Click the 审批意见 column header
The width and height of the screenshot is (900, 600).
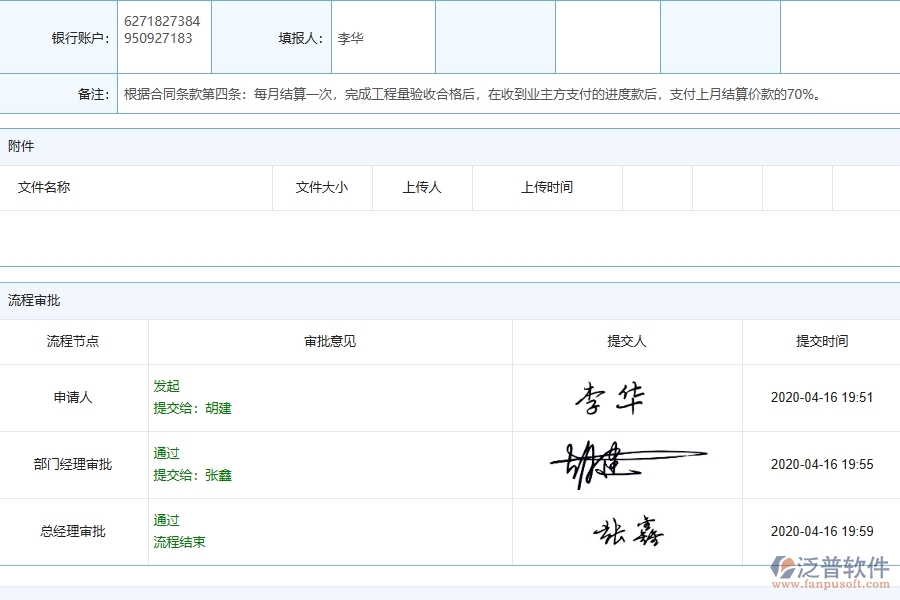(329, 341)
